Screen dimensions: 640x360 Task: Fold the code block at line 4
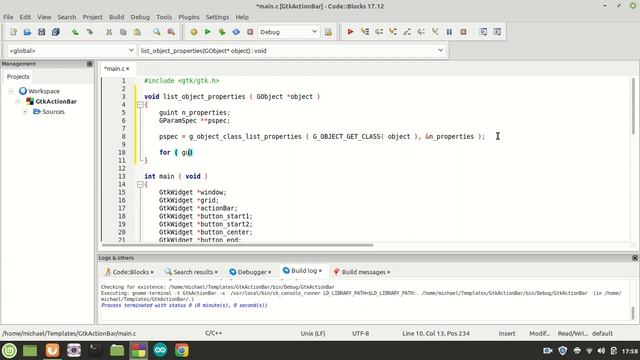(140, 104)
